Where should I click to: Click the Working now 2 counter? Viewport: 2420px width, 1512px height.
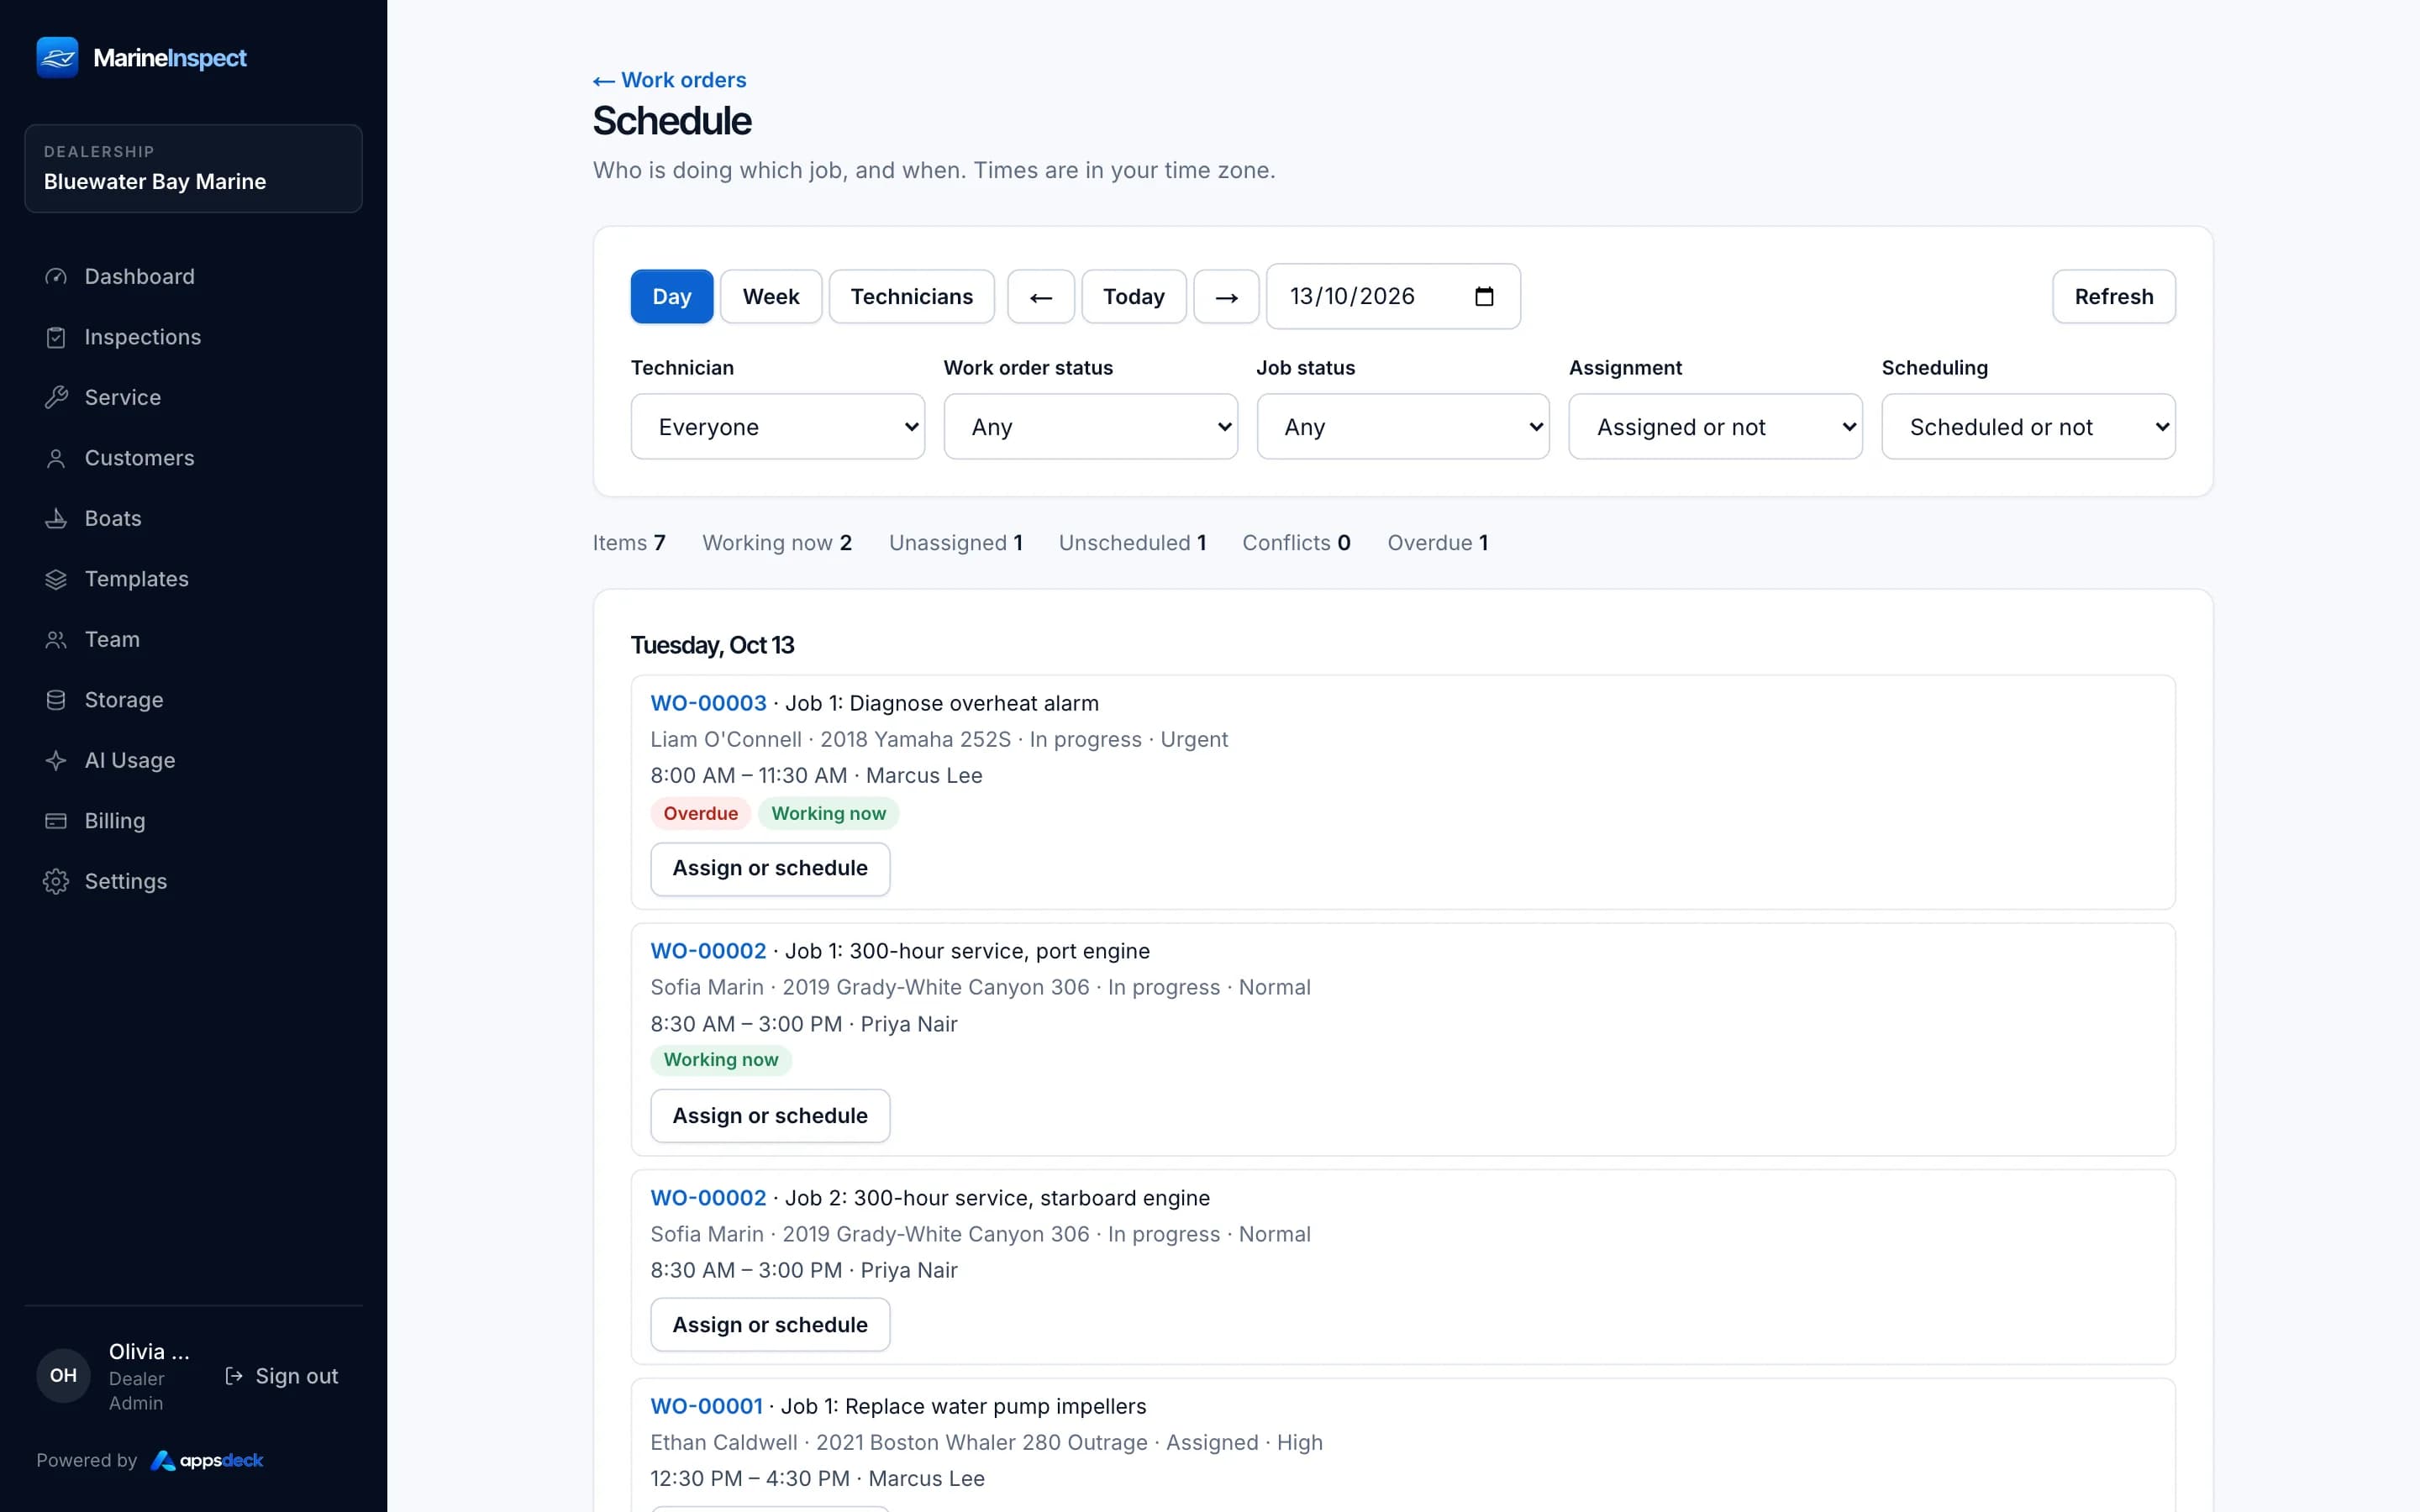tap(777, 543)
